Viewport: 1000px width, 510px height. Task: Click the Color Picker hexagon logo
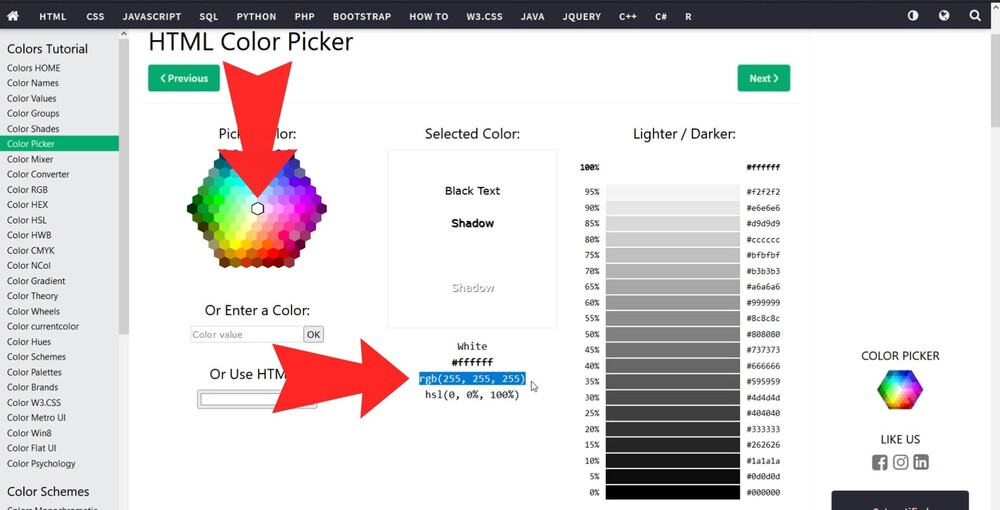(x=900, y=390)
